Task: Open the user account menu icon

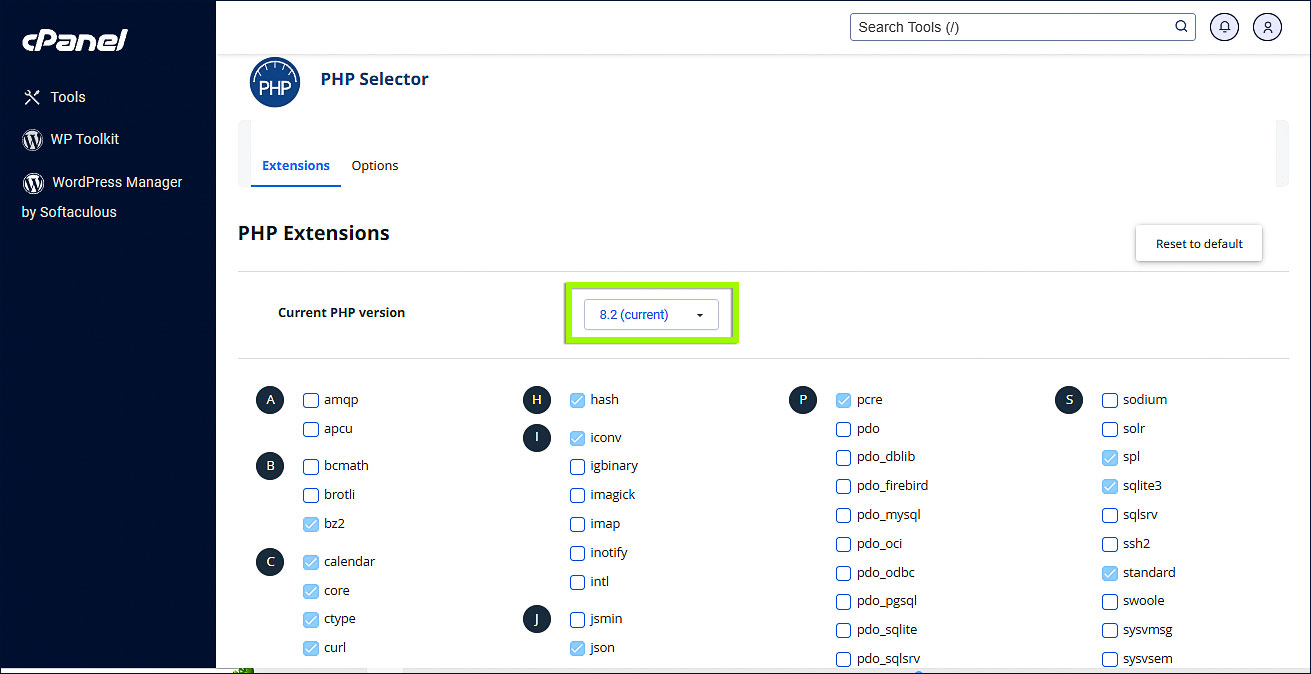Action: pos(1267,27)
